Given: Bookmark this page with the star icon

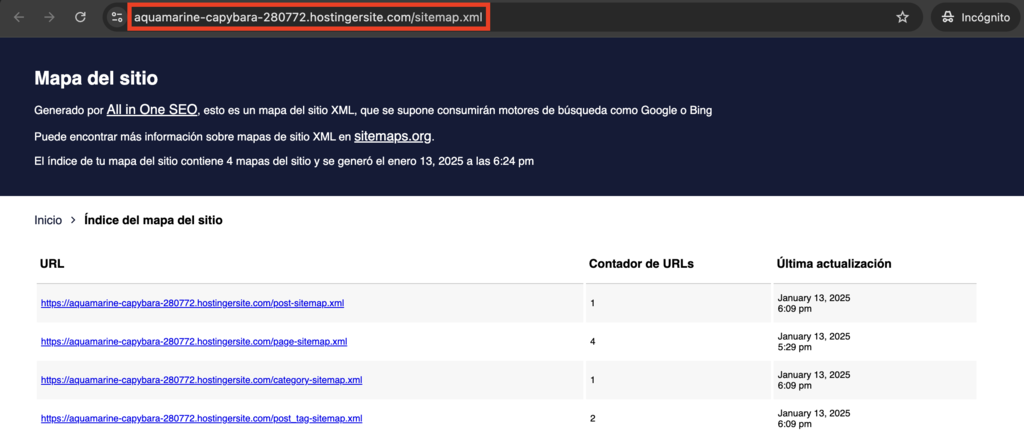Looking at the screenshot, I should tap(902, 17).
